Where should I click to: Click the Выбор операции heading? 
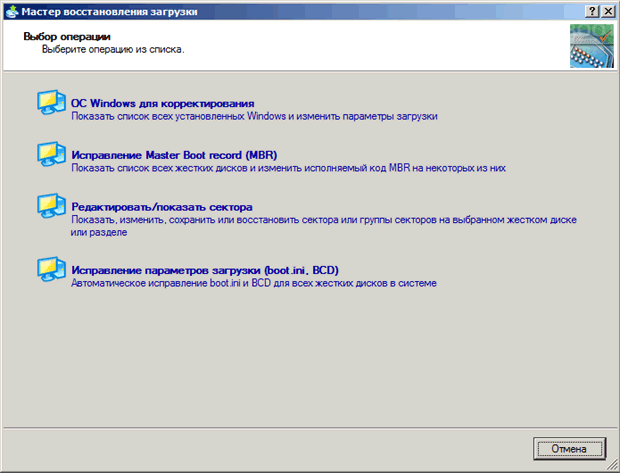tap(67, 37)
